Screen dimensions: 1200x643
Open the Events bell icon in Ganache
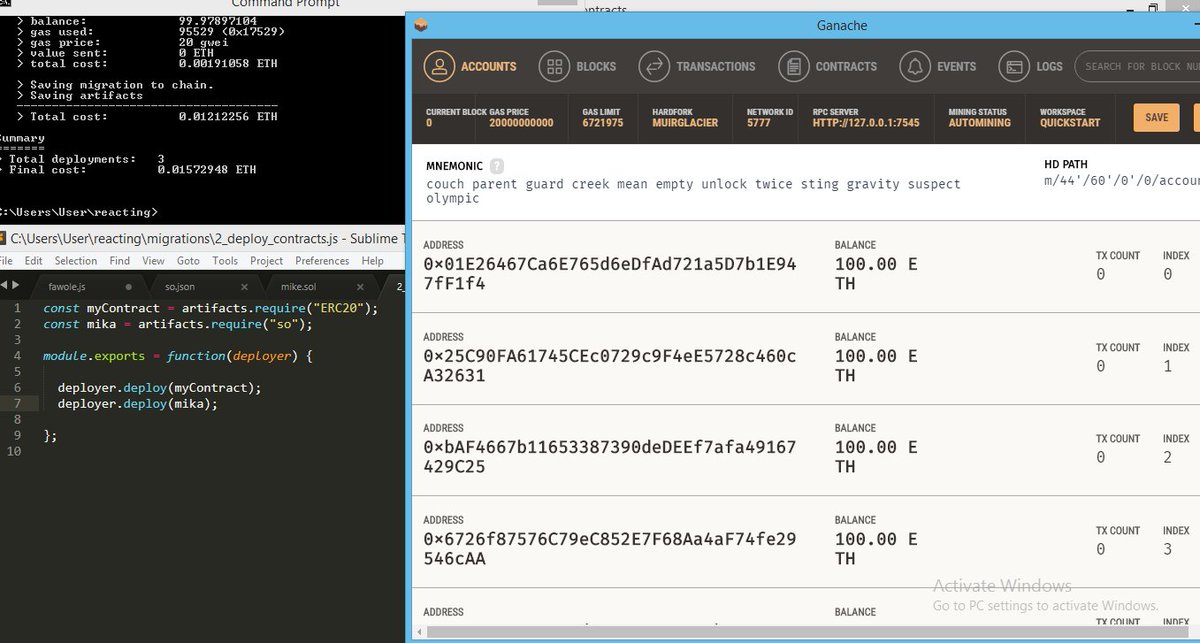(x=915, y=66)
